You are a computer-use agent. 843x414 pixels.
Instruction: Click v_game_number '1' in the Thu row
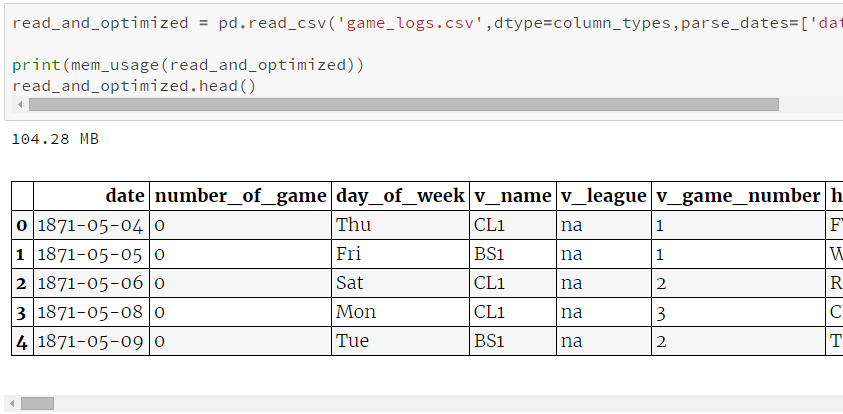(x=738, y=225)
